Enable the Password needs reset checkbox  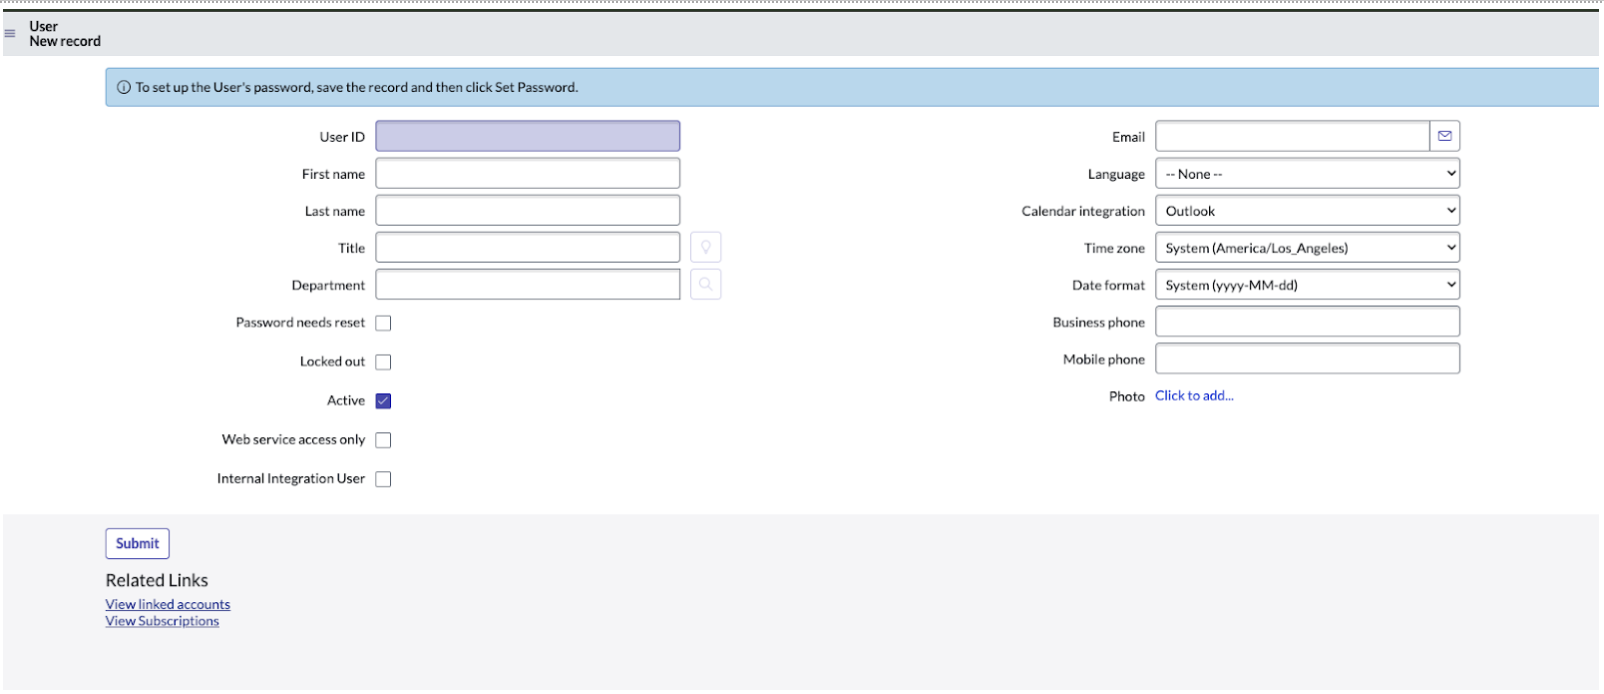pos(383,323)
